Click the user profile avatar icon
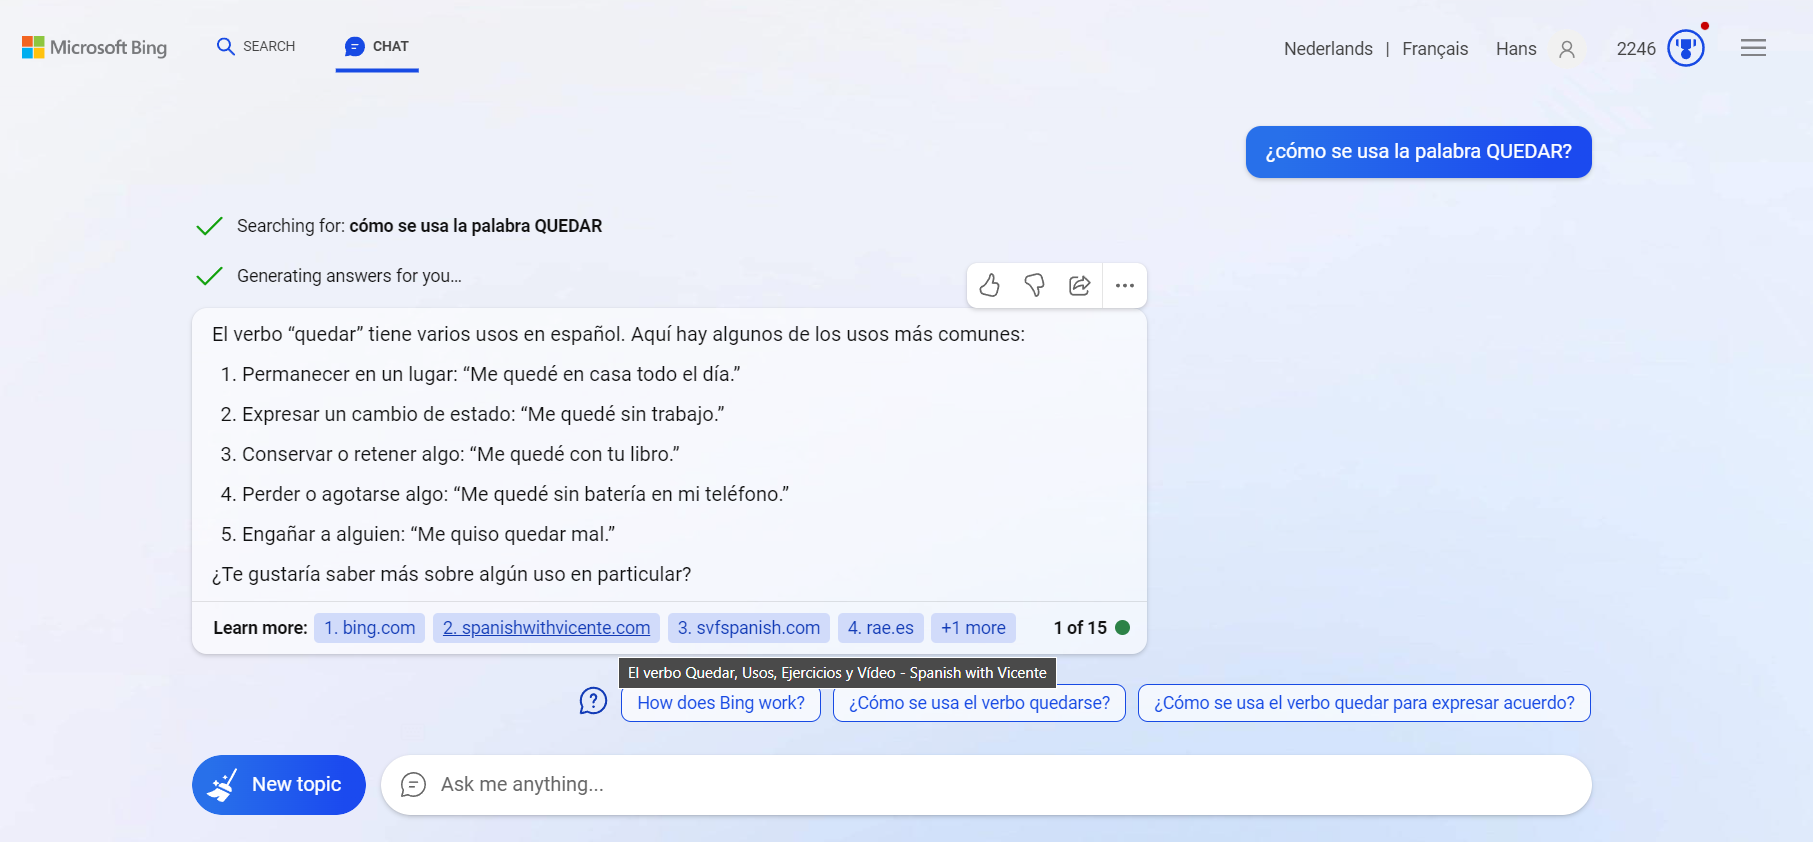This screenshot has height=842, width=1813. [x=1567, y=49]
